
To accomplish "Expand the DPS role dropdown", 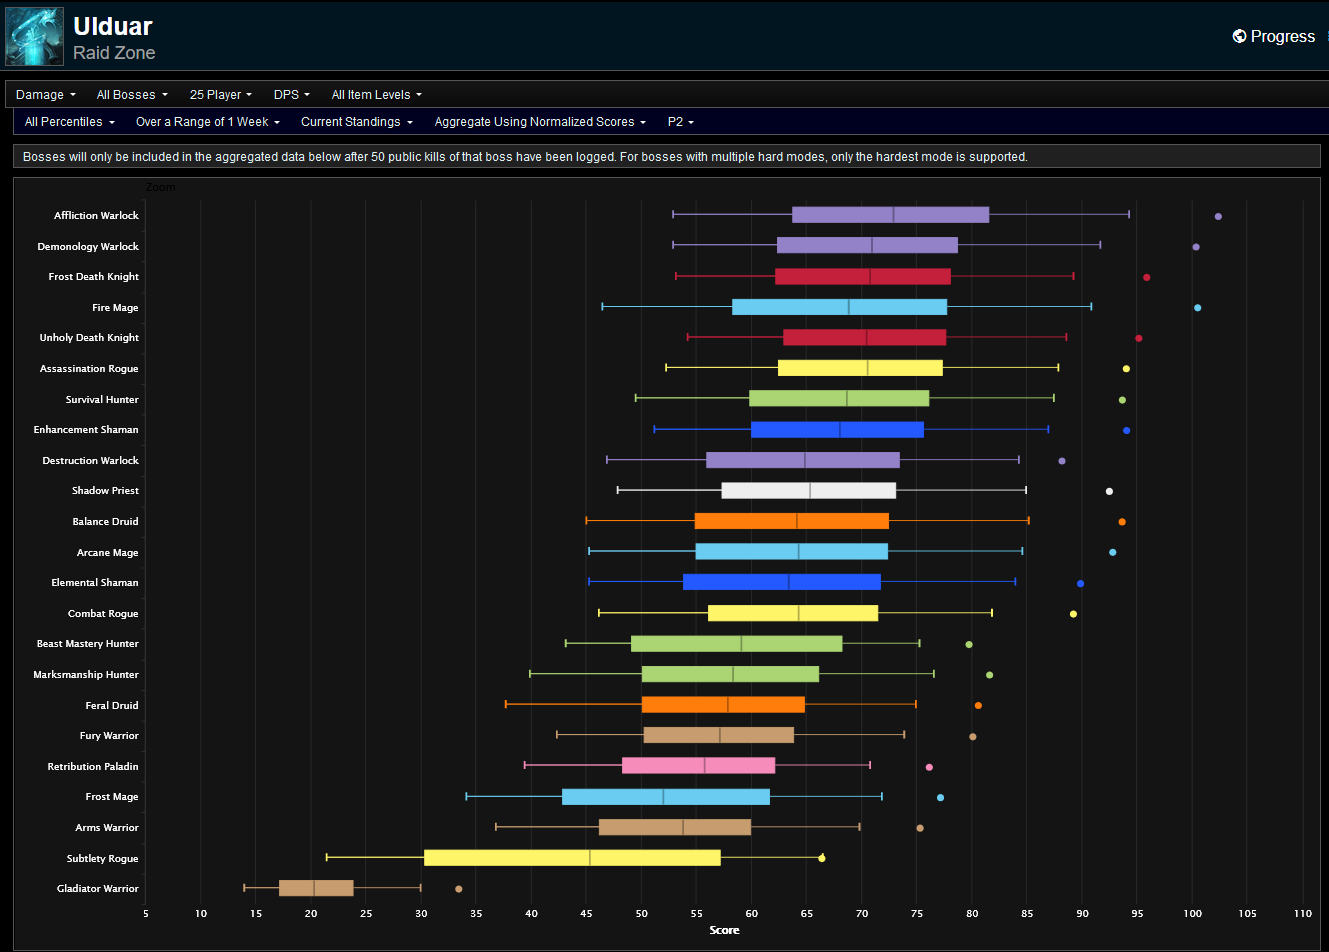I will point(291,95).
